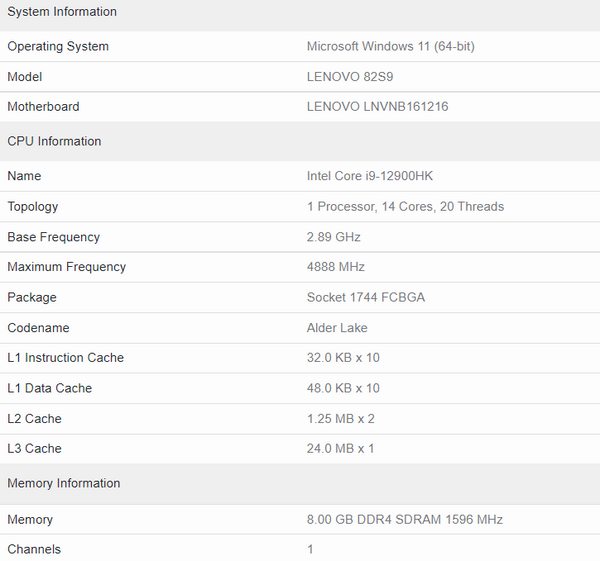Click the L1 Instruction Cache label
The image size is (600, 561).
point(66,358)
